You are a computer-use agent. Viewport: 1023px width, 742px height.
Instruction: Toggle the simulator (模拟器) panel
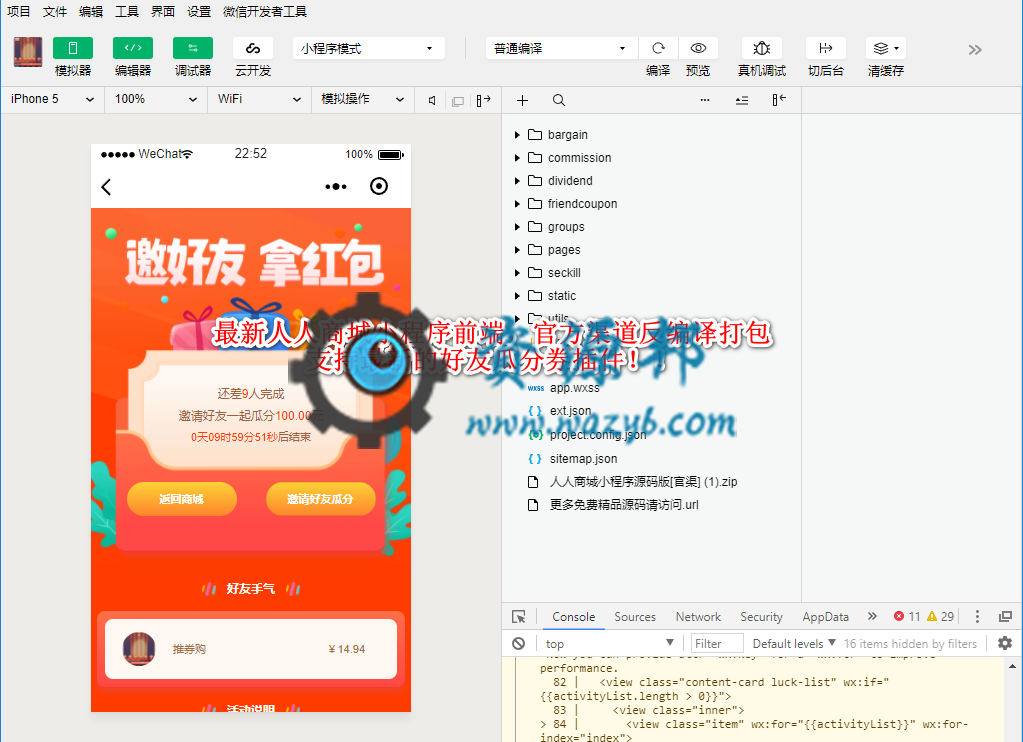tap(72, 48)
